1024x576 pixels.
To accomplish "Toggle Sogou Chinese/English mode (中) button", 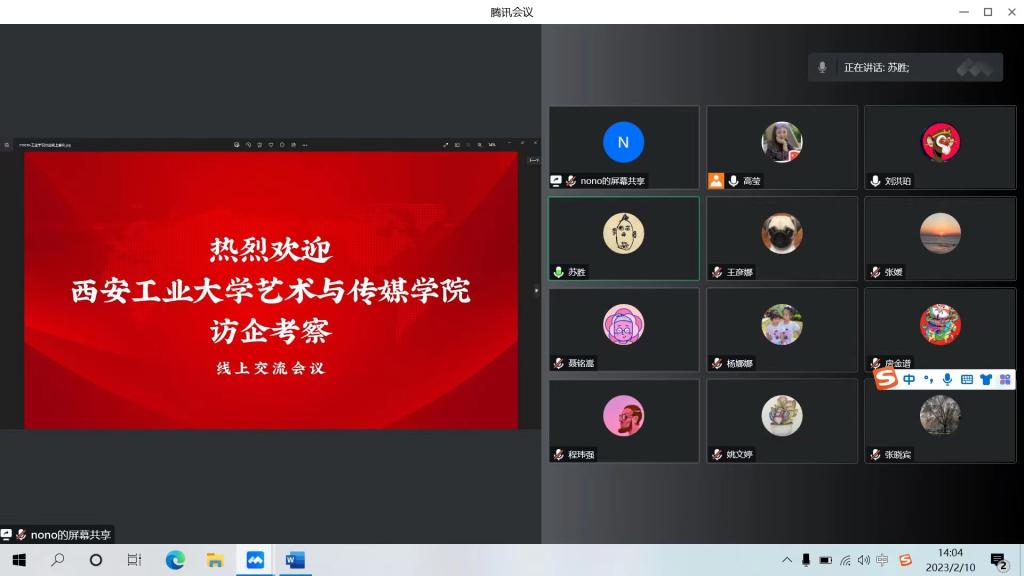I will point(909,379).
